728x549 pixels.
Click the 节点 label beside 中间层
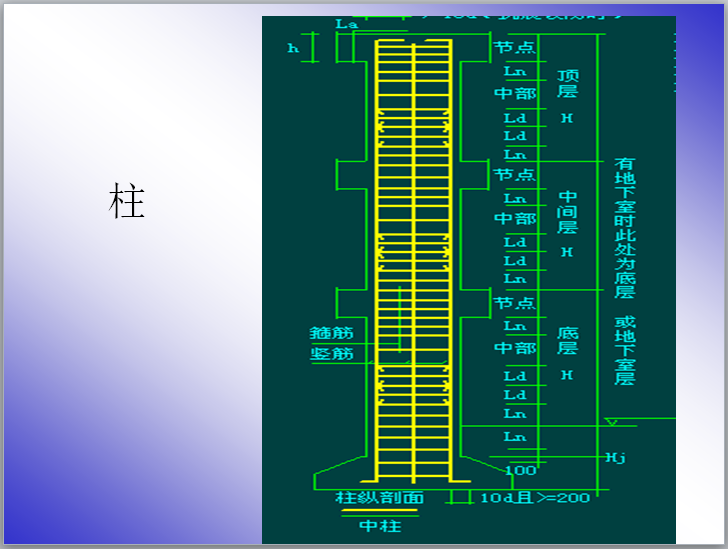point(514,175)
